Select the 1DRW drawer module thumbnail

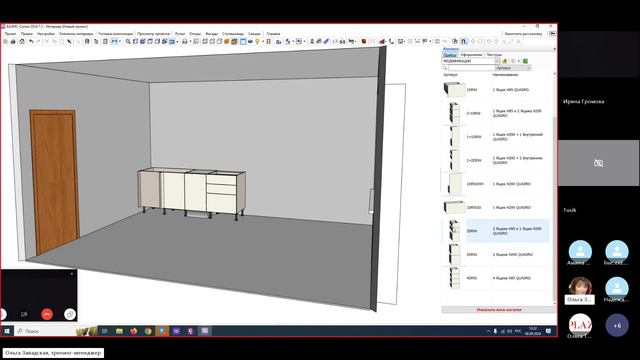[454, 89]
